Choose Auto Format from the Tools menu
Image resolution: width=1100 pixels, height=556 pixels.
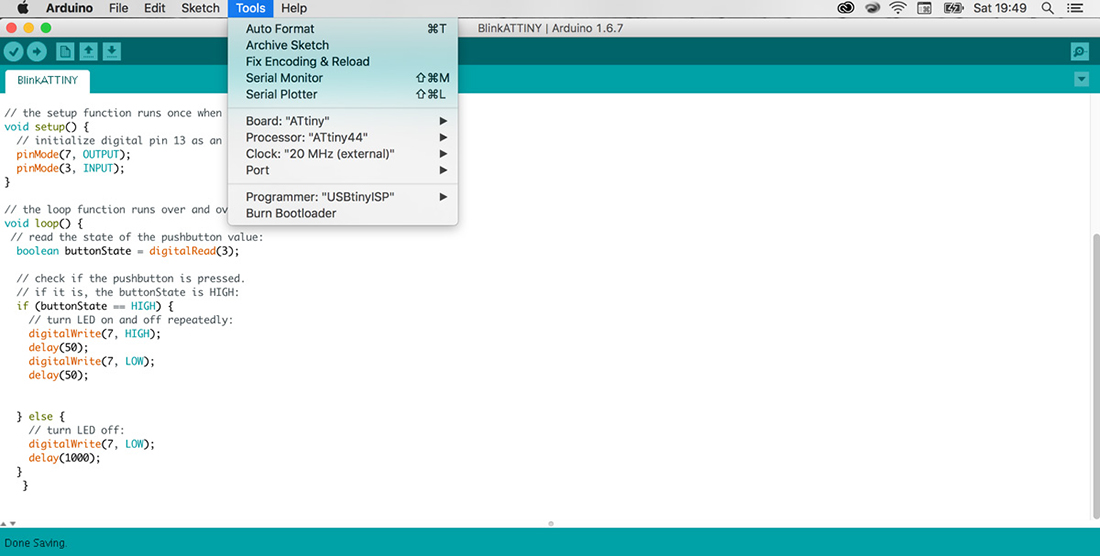coord(343,29)
